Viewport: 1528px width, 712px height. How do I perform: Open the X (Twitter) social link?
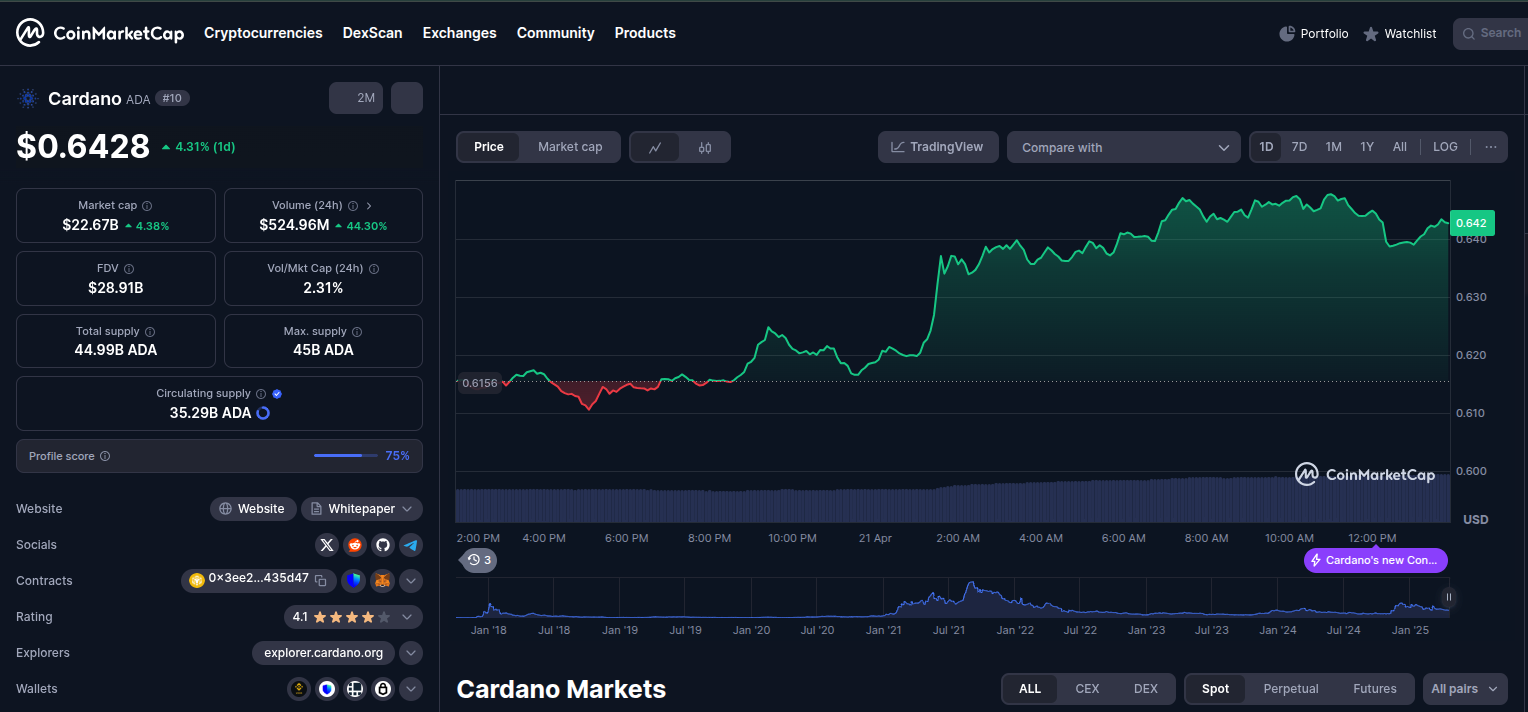[327, 545]
